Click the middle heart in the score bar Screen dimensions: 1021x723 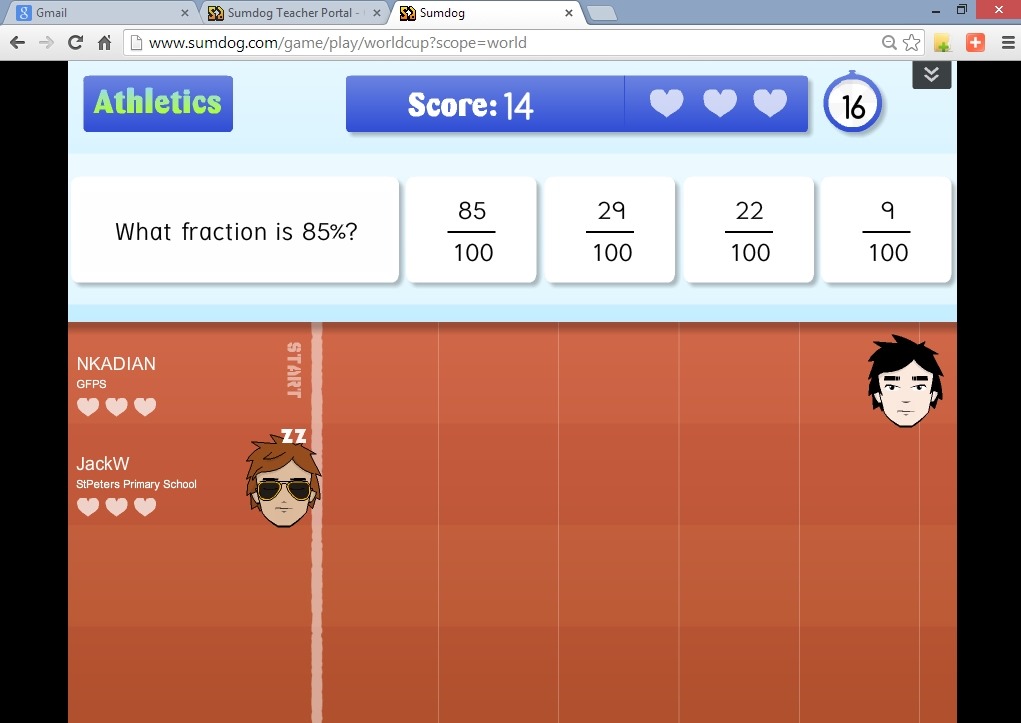pyautogui.click(x=720, y=103)
